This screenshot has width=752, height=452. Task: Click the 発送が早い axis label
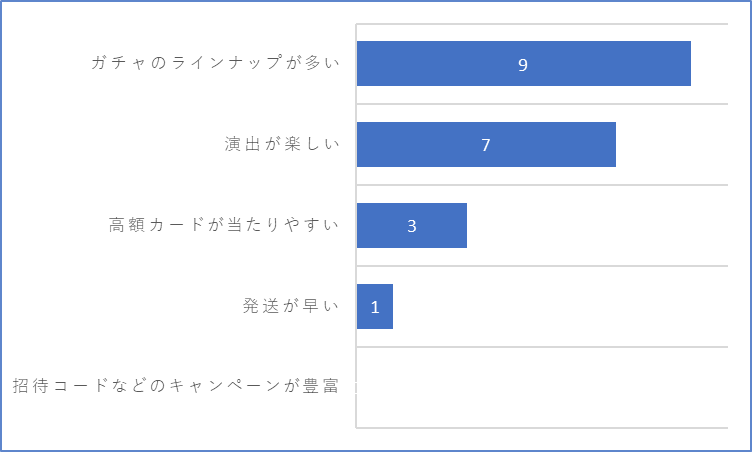tap(291, 306)
